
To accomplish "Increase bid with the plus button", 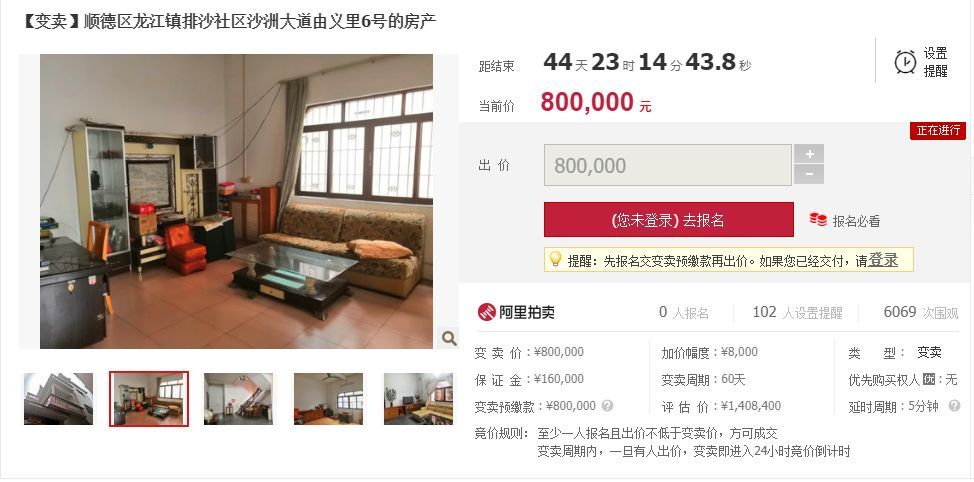I will tap(809, 153).
